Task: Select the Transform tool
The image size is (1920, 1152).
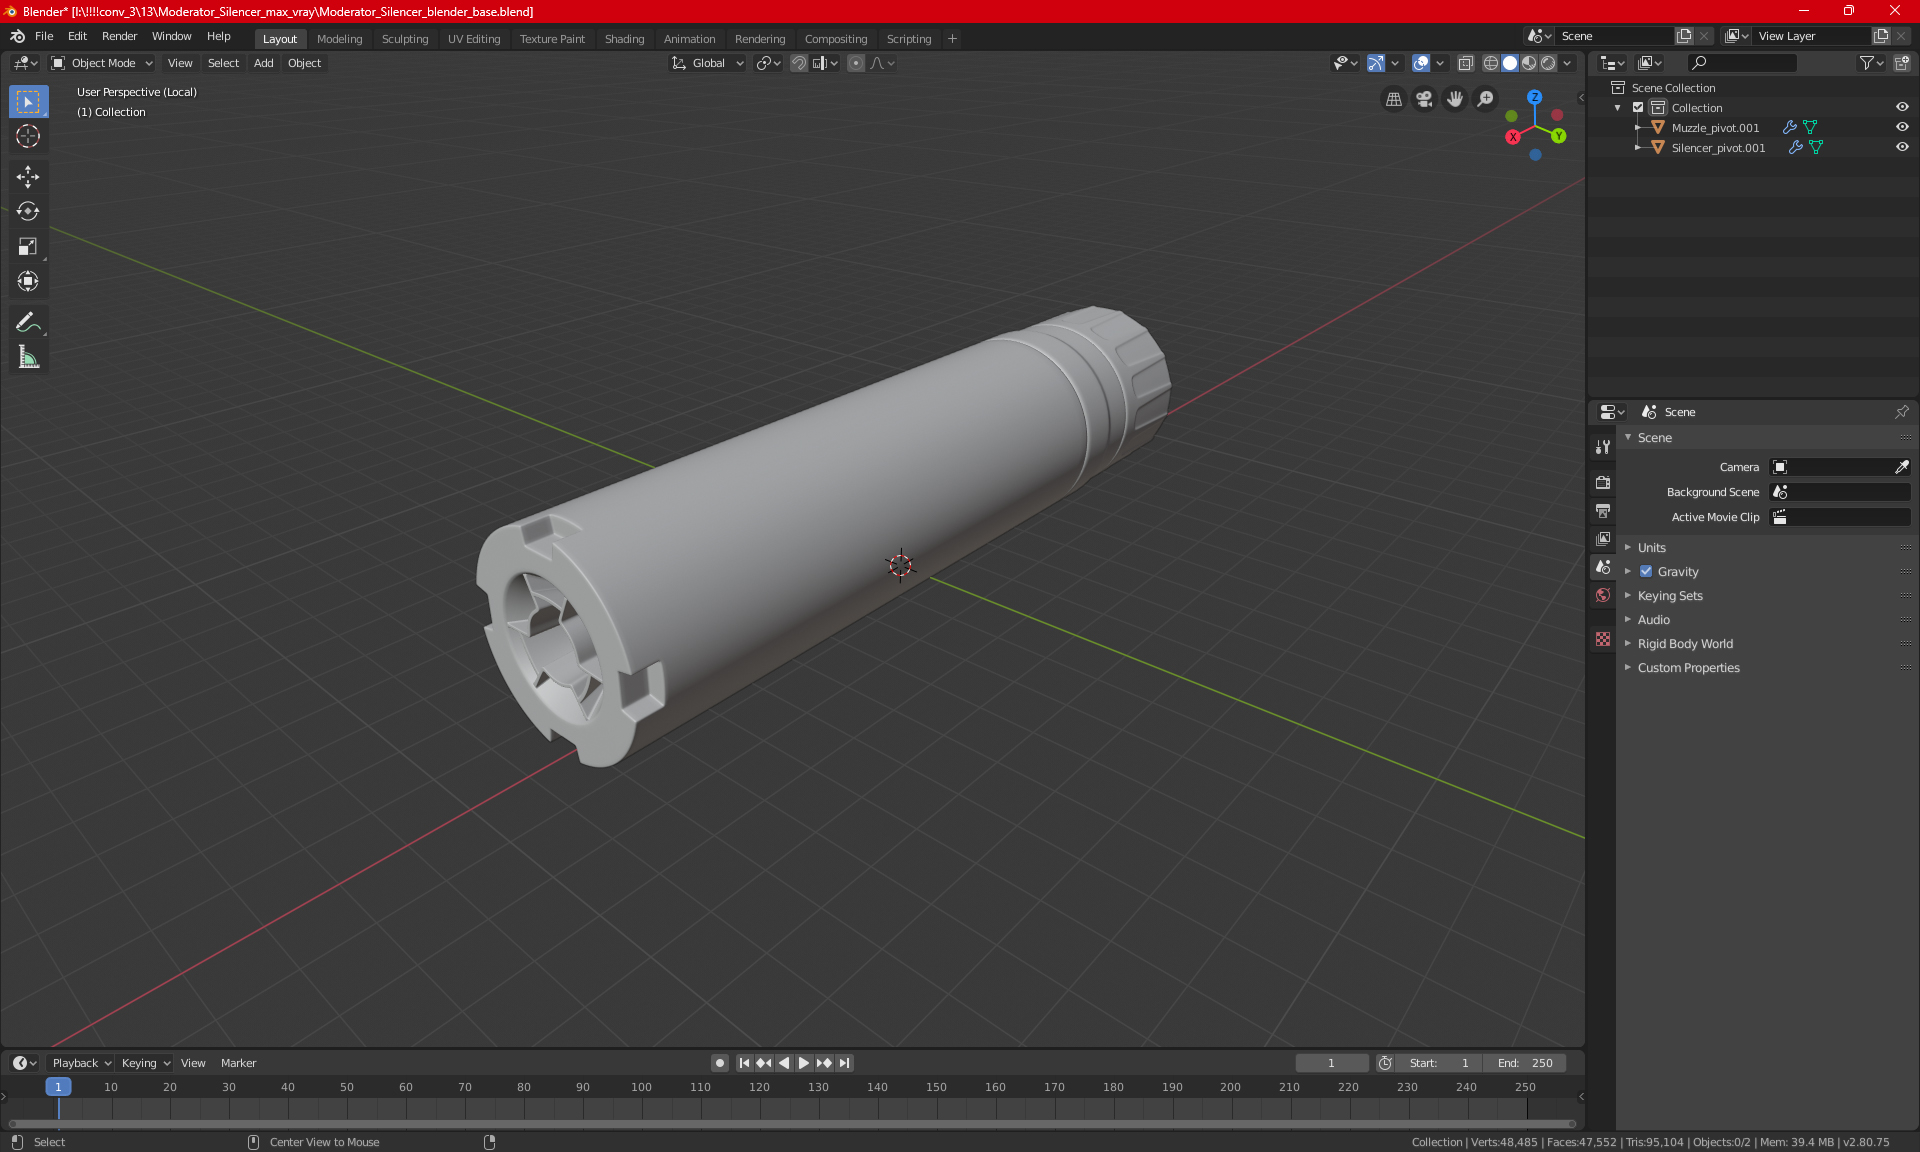Action: (28, 281)
